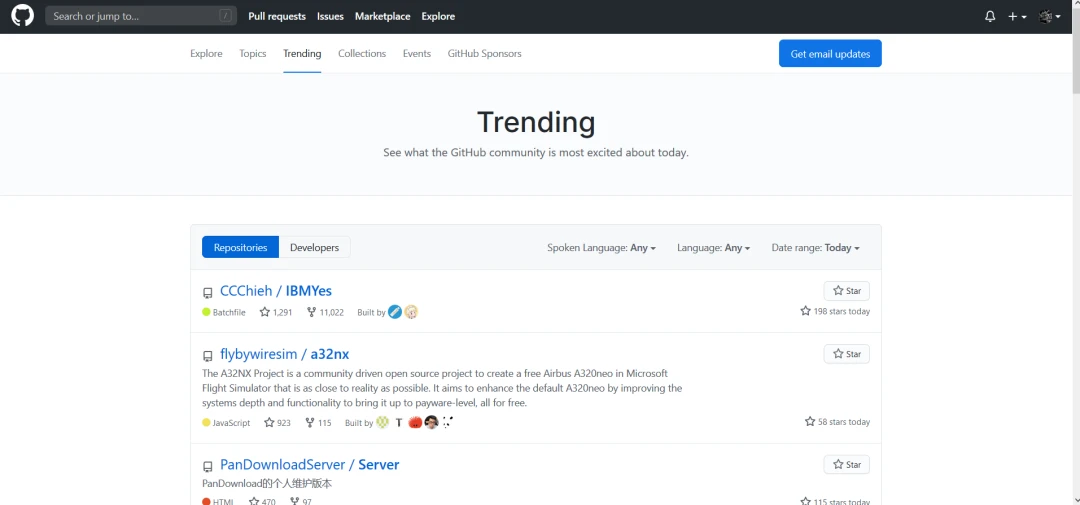Click the fork count icon for IBMYes
Image resolution: width=1080 pixels, height=505 pixels.
[x=311, y=312]
